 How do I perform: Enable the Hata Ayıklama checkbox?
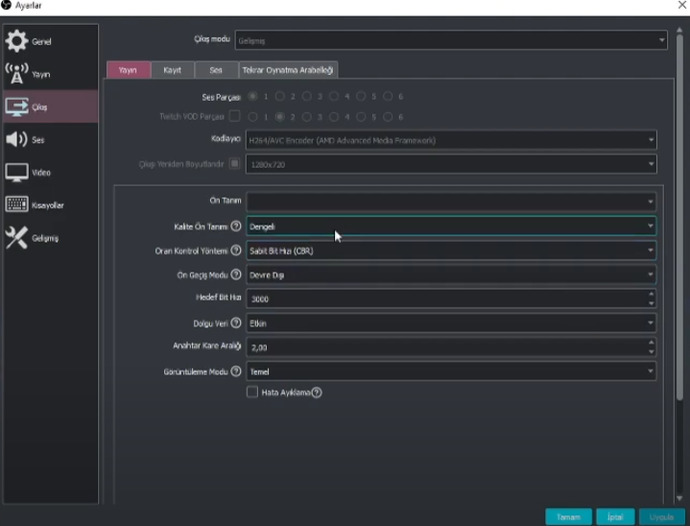[252, 392]
